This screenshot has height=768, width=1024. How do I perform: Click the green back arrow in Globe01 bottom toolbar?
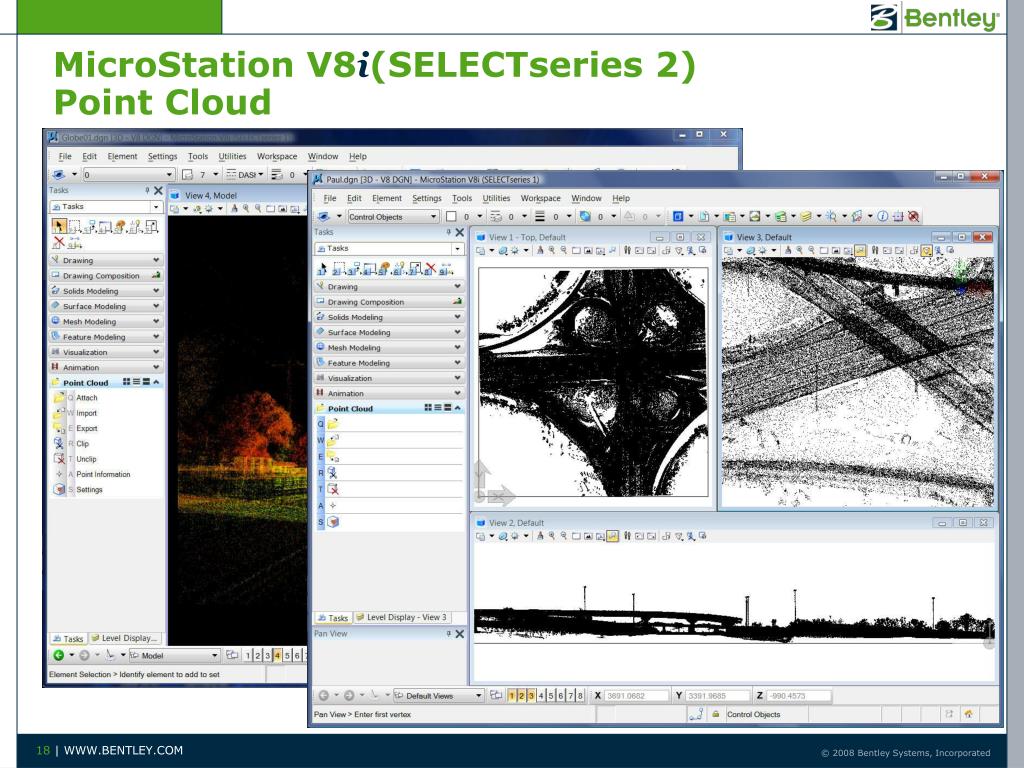(59, 655)
